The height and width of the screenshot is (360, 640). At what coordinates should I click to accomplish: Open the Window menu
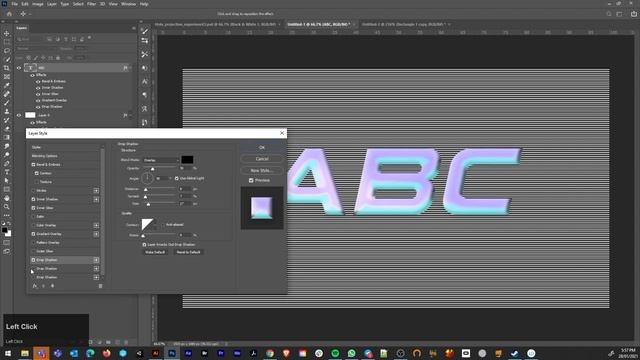[x=128, y=4]
